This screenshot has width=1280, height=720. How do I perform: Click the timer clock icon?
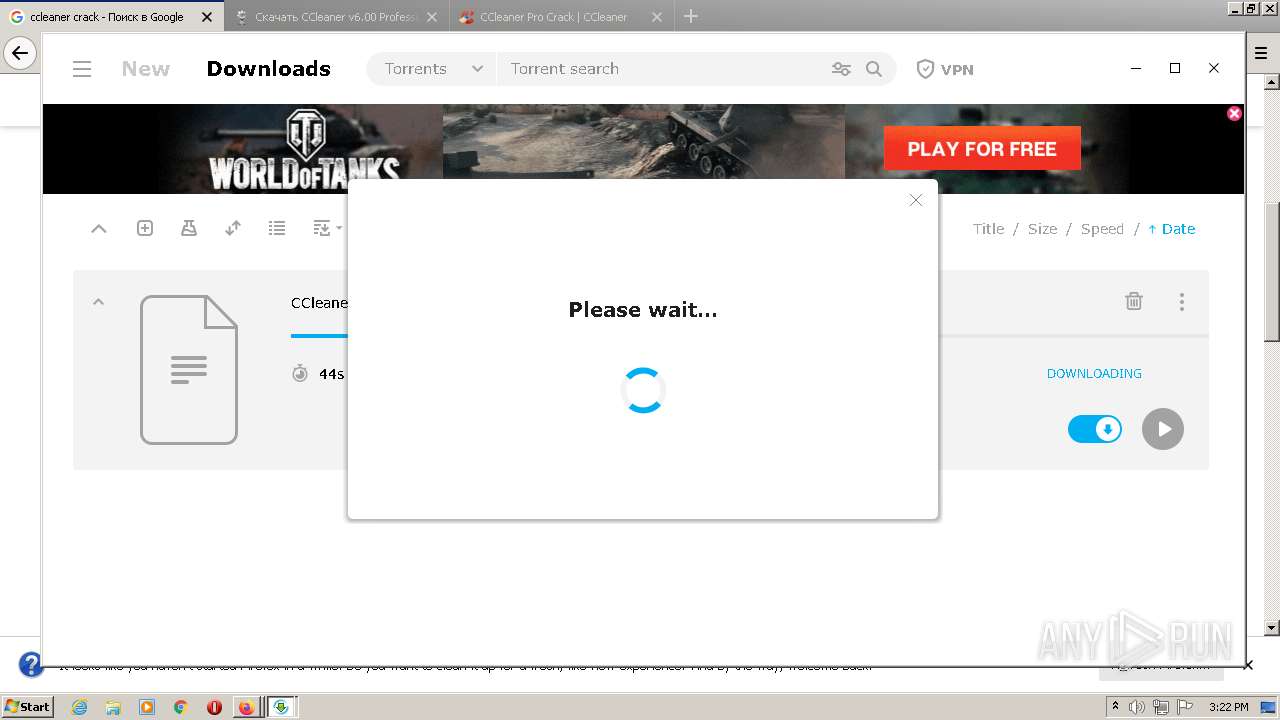[300, 373]
